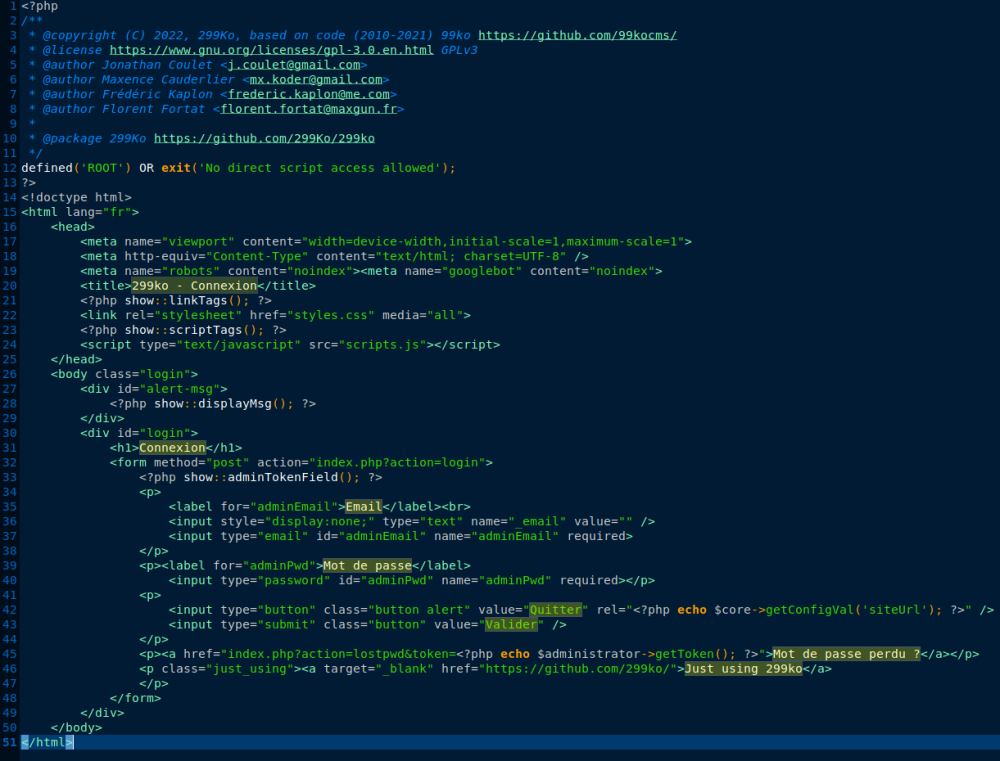
Task: Click the line number 1 in gutter
Action: pos(13,6)
